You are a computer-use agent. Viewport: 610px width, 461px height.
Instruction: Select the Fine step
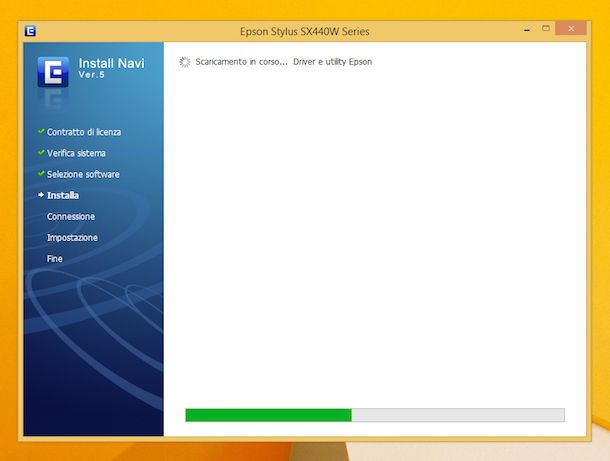(x=54, y=259)
